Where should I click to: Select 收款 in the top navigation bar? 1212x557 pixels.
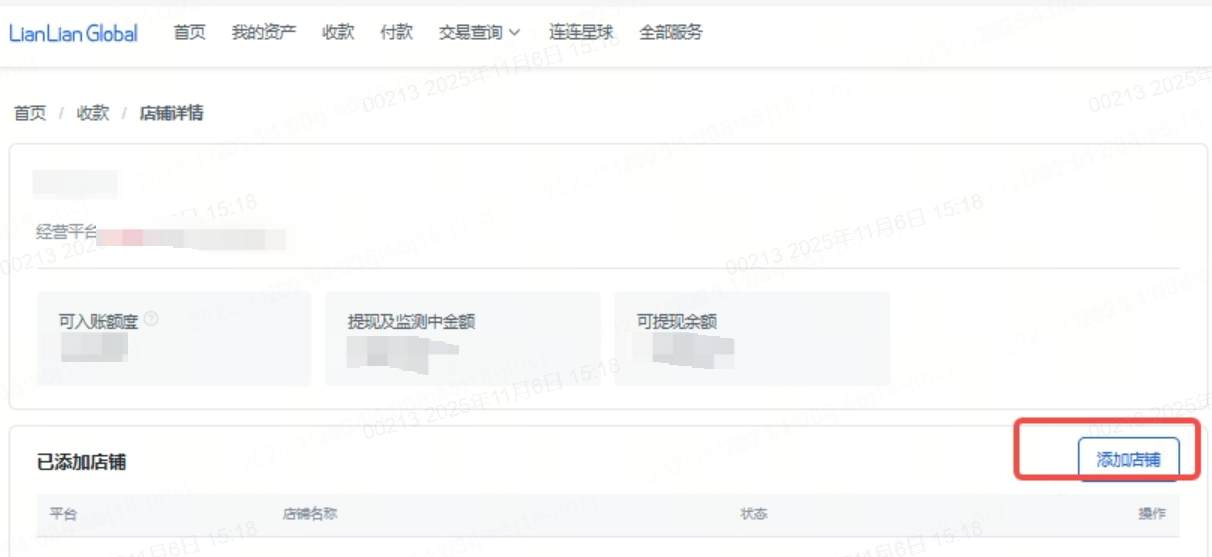pos(338,32)
